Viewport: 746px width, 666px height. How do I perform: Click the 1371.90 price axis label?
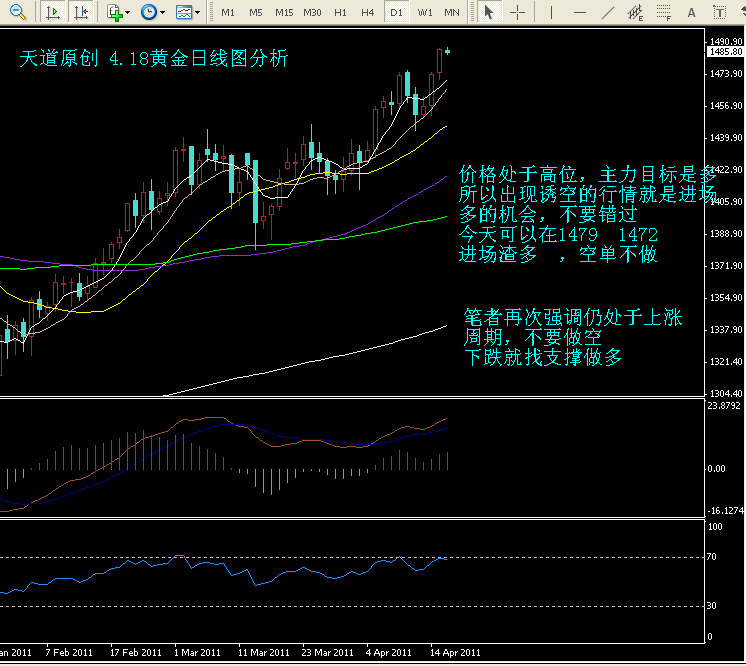[726, 265]
